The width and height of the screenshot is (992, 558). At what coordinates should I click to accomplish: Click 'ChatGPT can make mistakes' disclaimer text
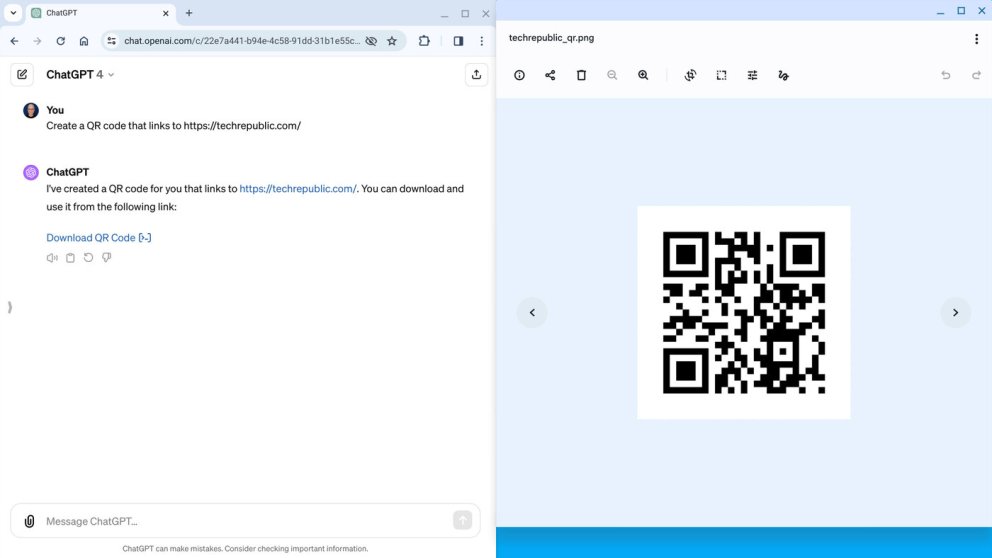coord(245,549)
